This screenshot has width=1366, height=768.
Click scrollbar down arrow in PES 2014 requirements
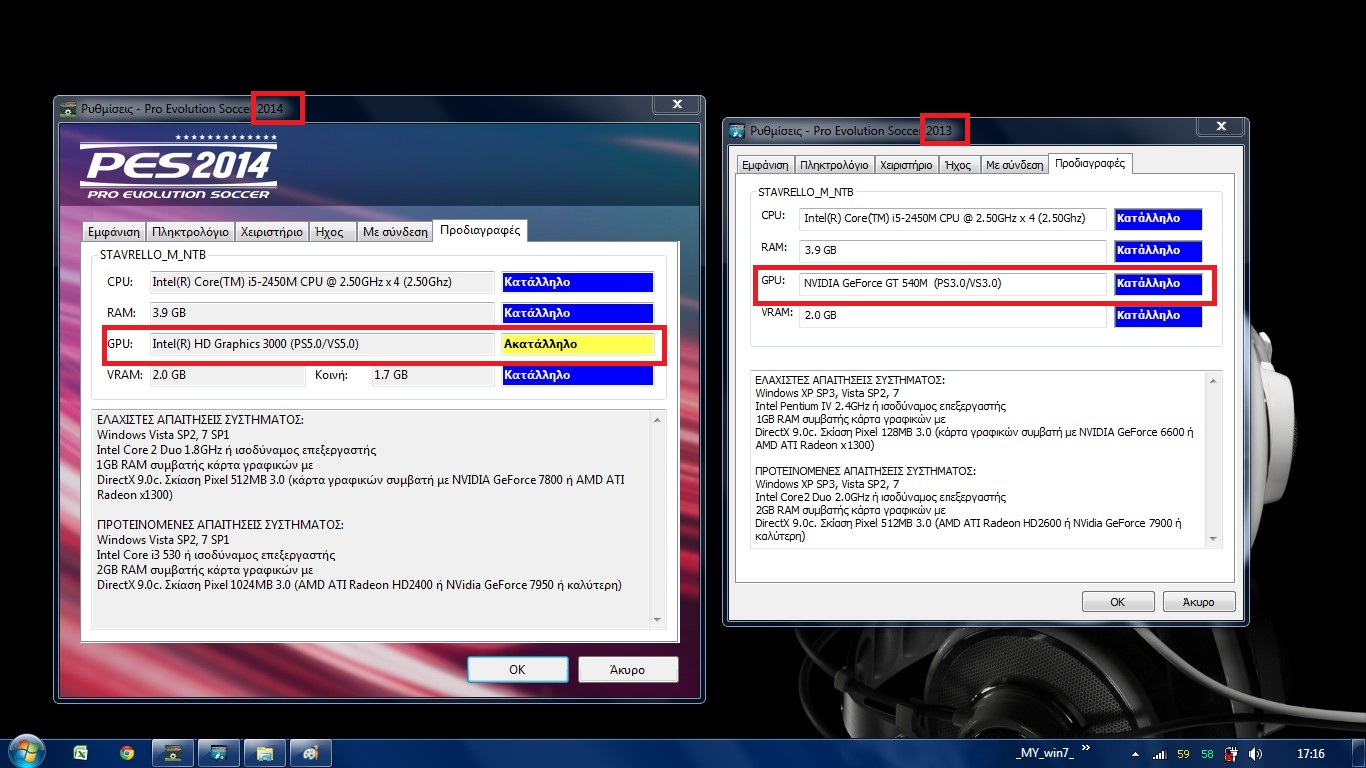tap(657, 620)
